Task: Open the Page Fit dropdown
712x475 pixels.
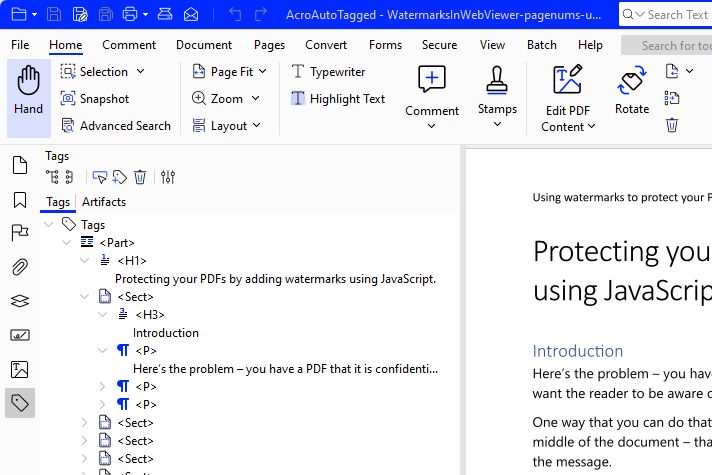Action: click(x=263, y=71)
